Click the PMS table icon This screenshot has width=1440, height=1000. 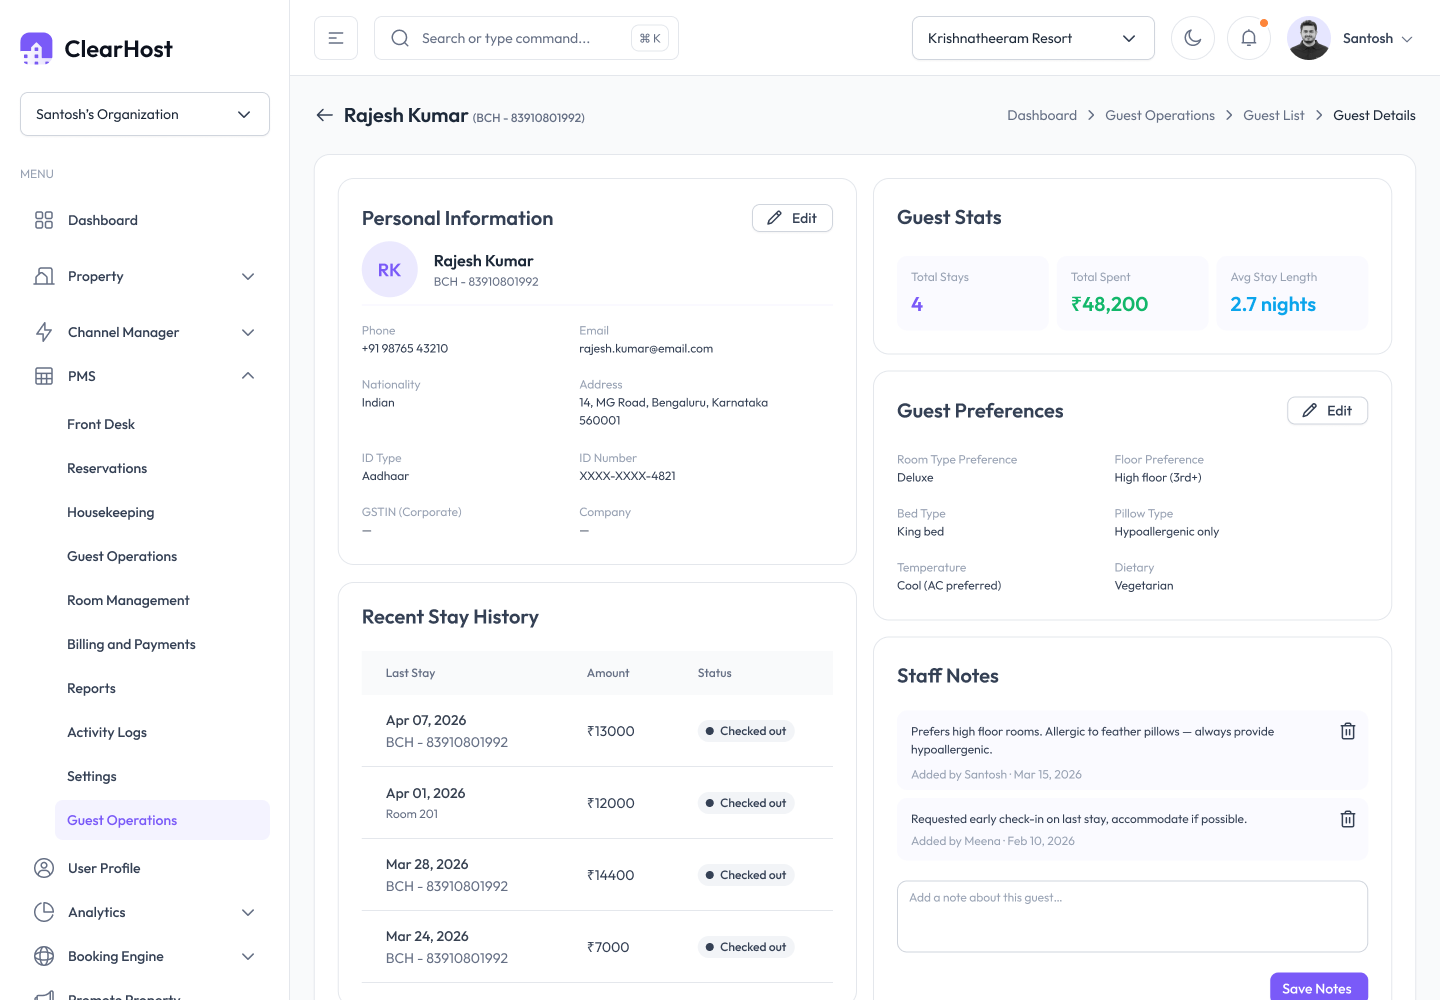pos(44,376)
